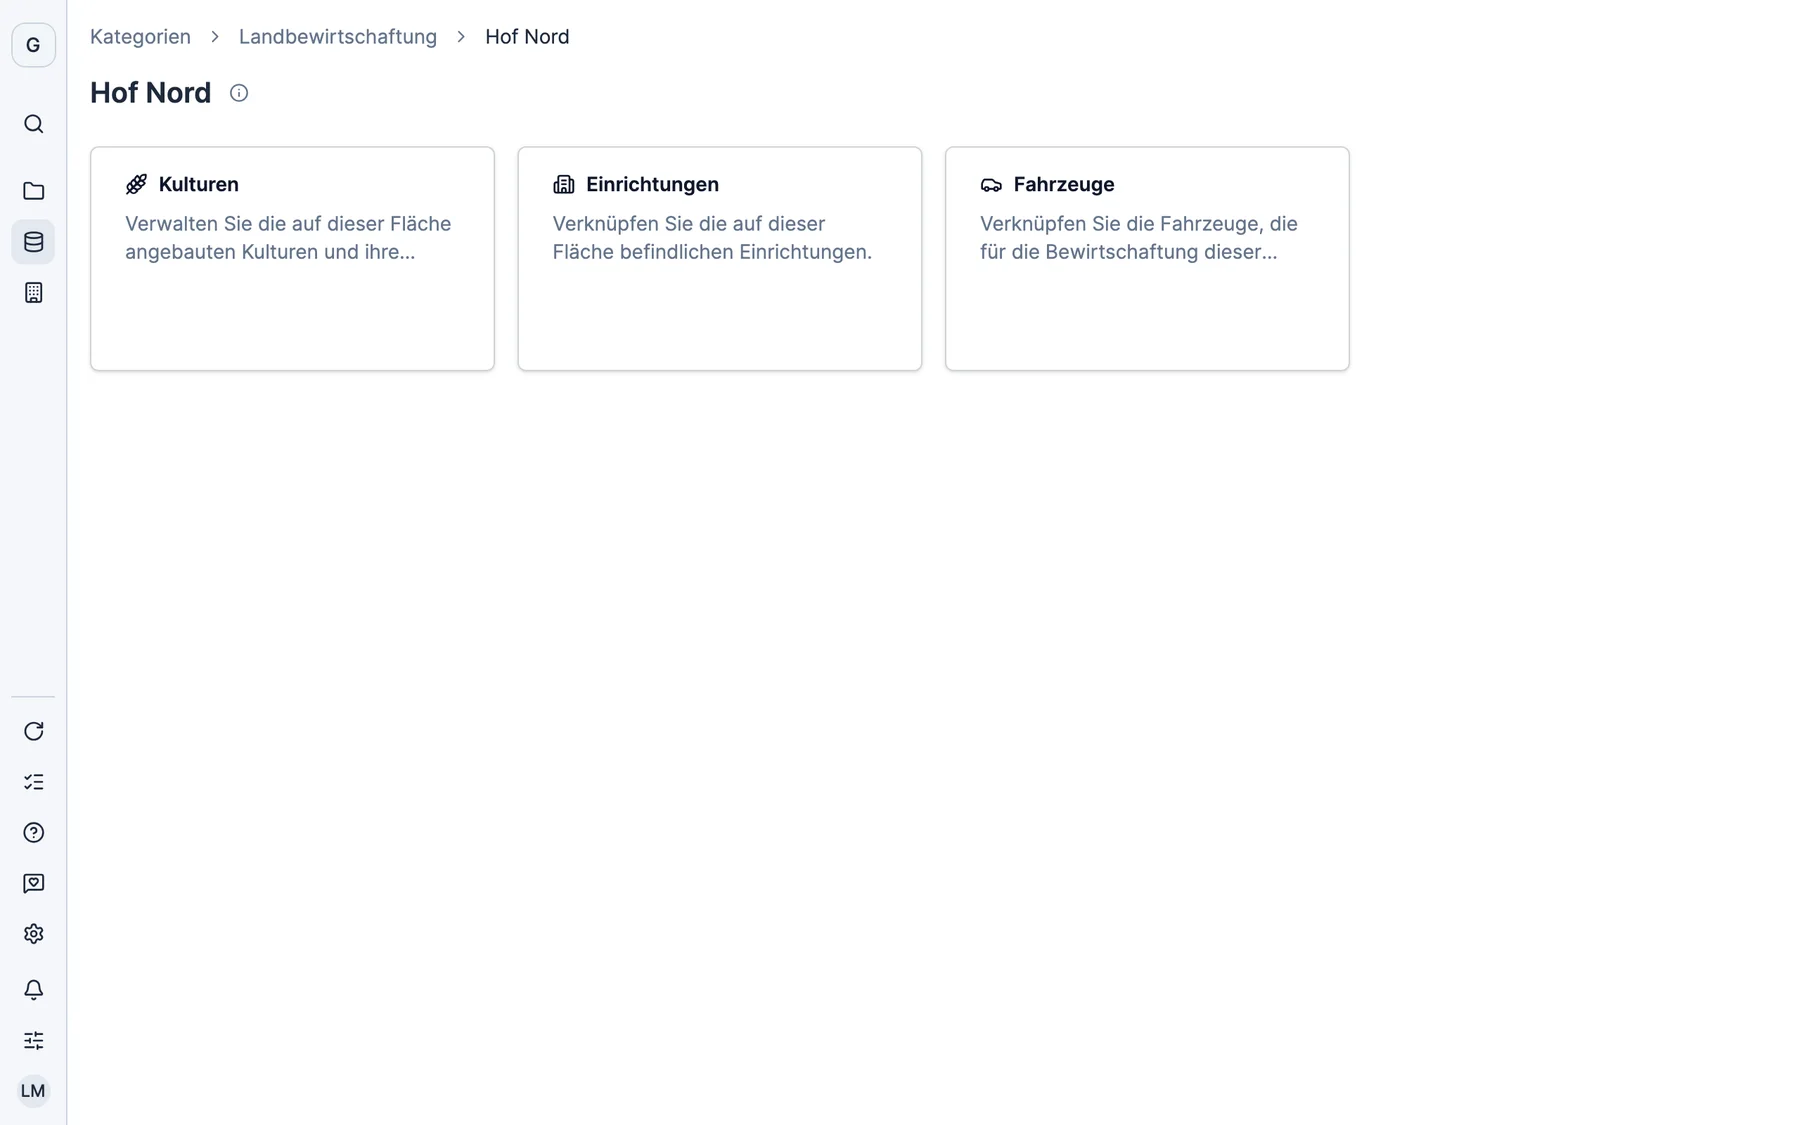Viewport: 1800px width, 1125px height.
Task: Click the car icon on Fahrzeuge card
Action: point(991,184)
